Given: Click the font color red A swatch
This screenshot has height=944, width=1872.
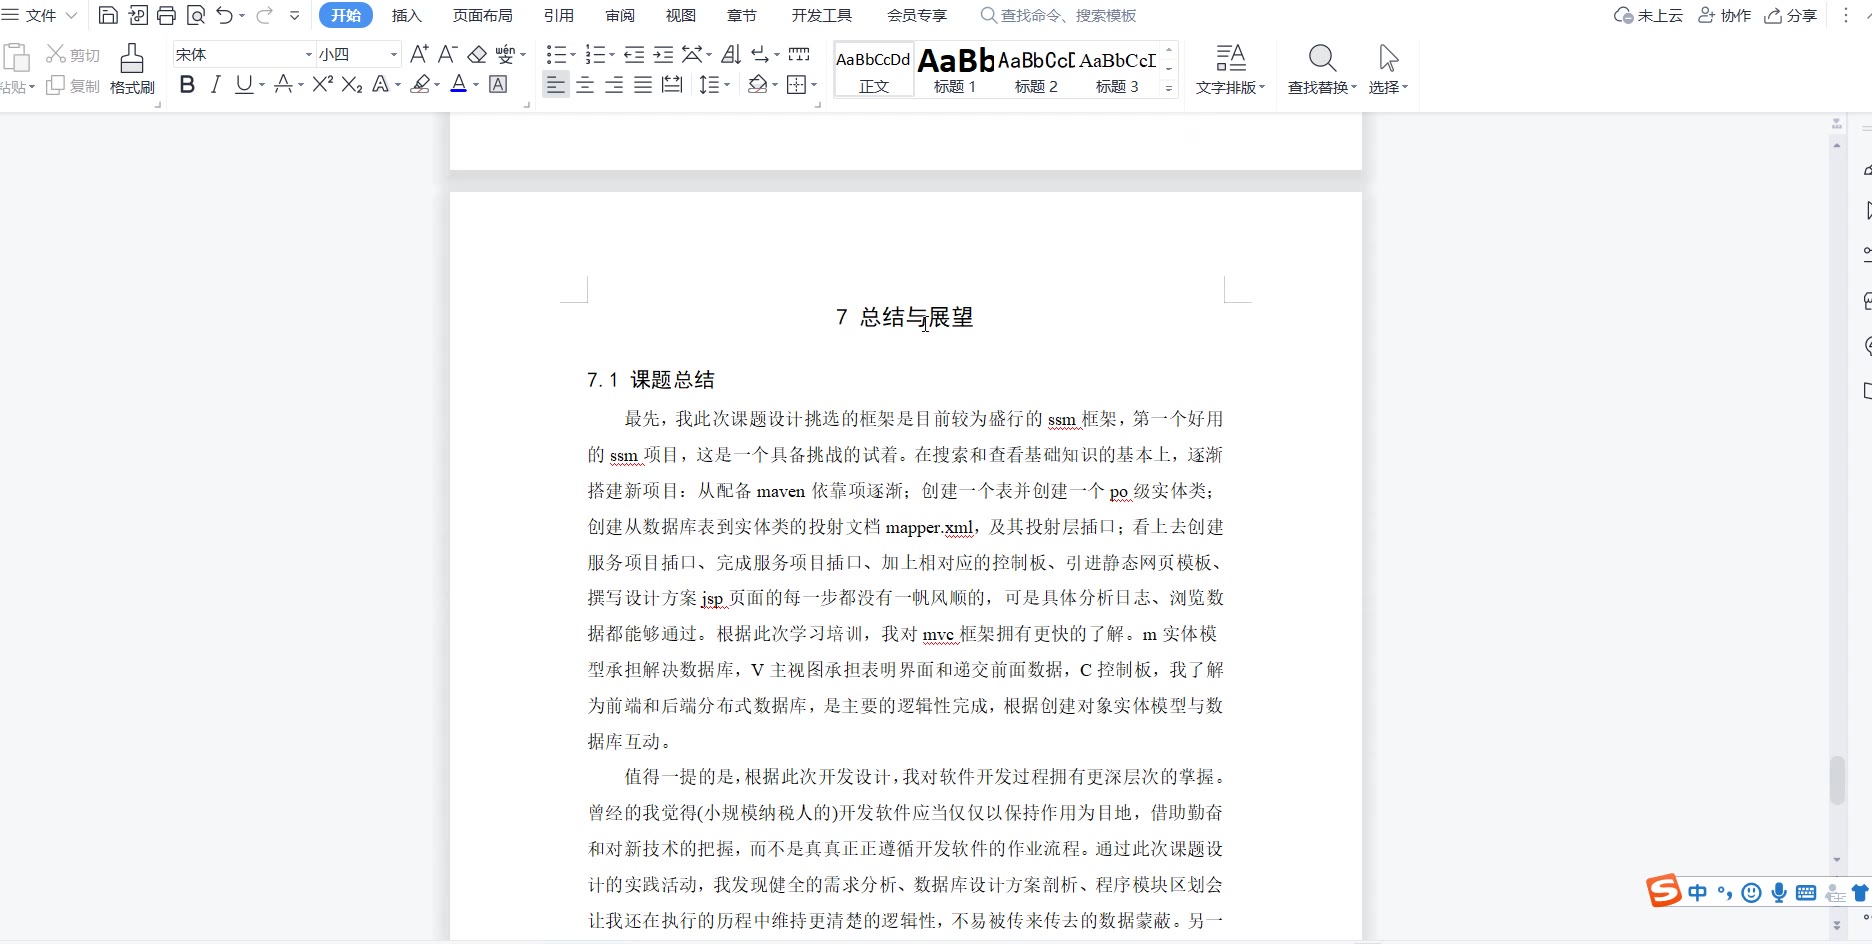Looking at the screenshot, I should pyautogui.click(x=458, y=85).
